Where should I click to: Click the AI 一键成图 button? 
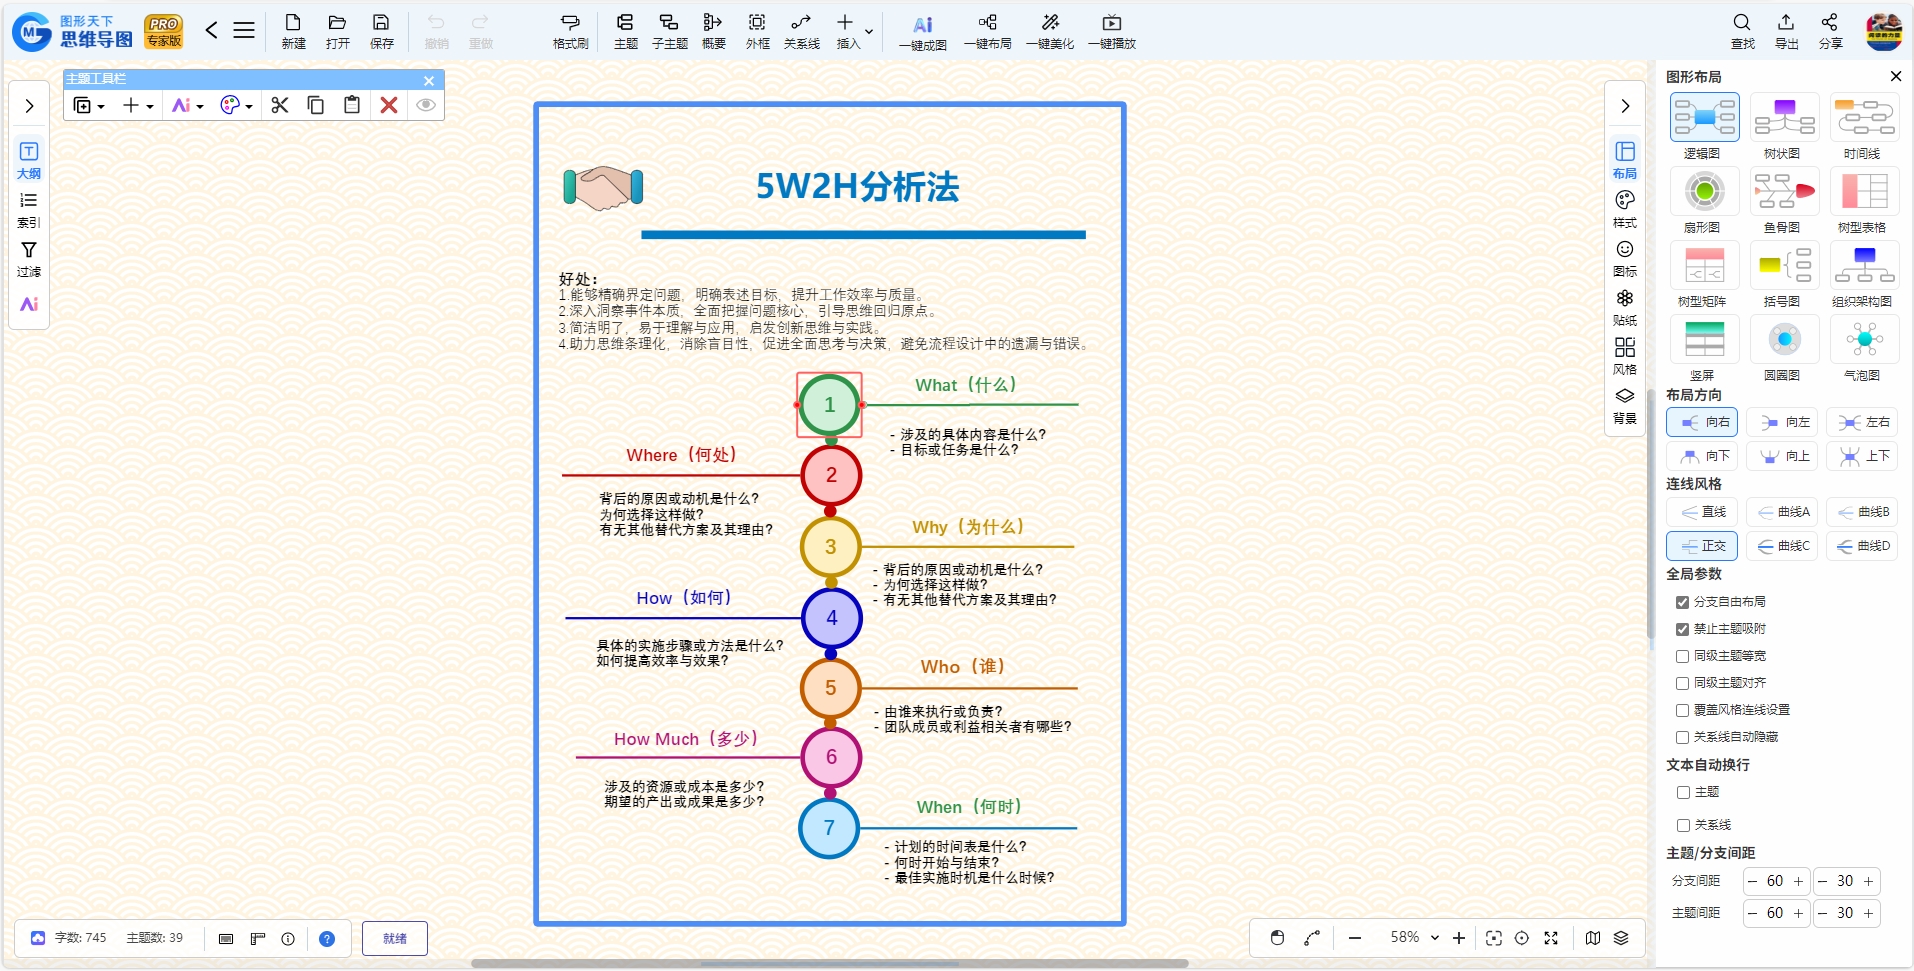tap(922, 32)
